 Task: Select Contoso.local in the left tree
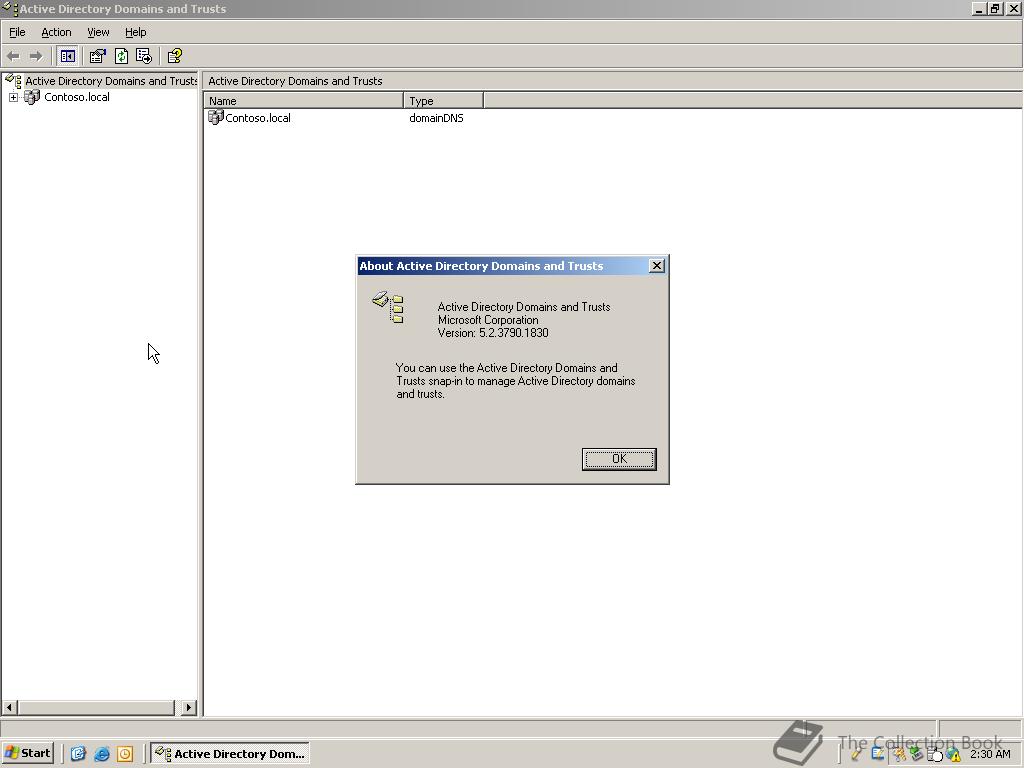point(77,97)
